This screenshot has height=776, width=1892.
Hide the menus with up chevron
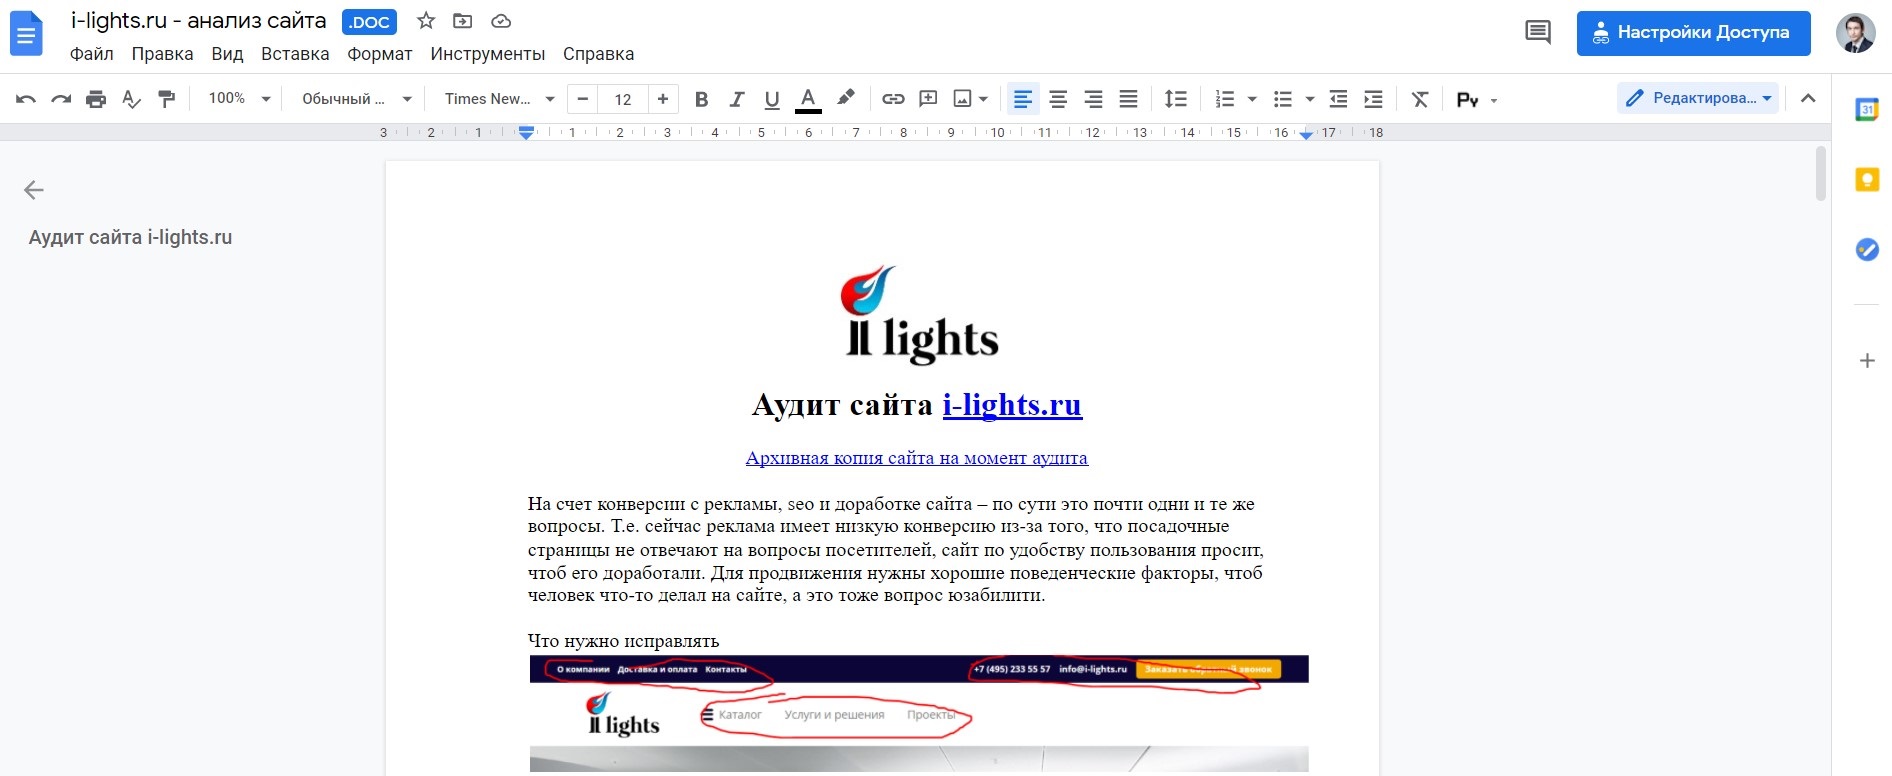(x=1808, y=98)
